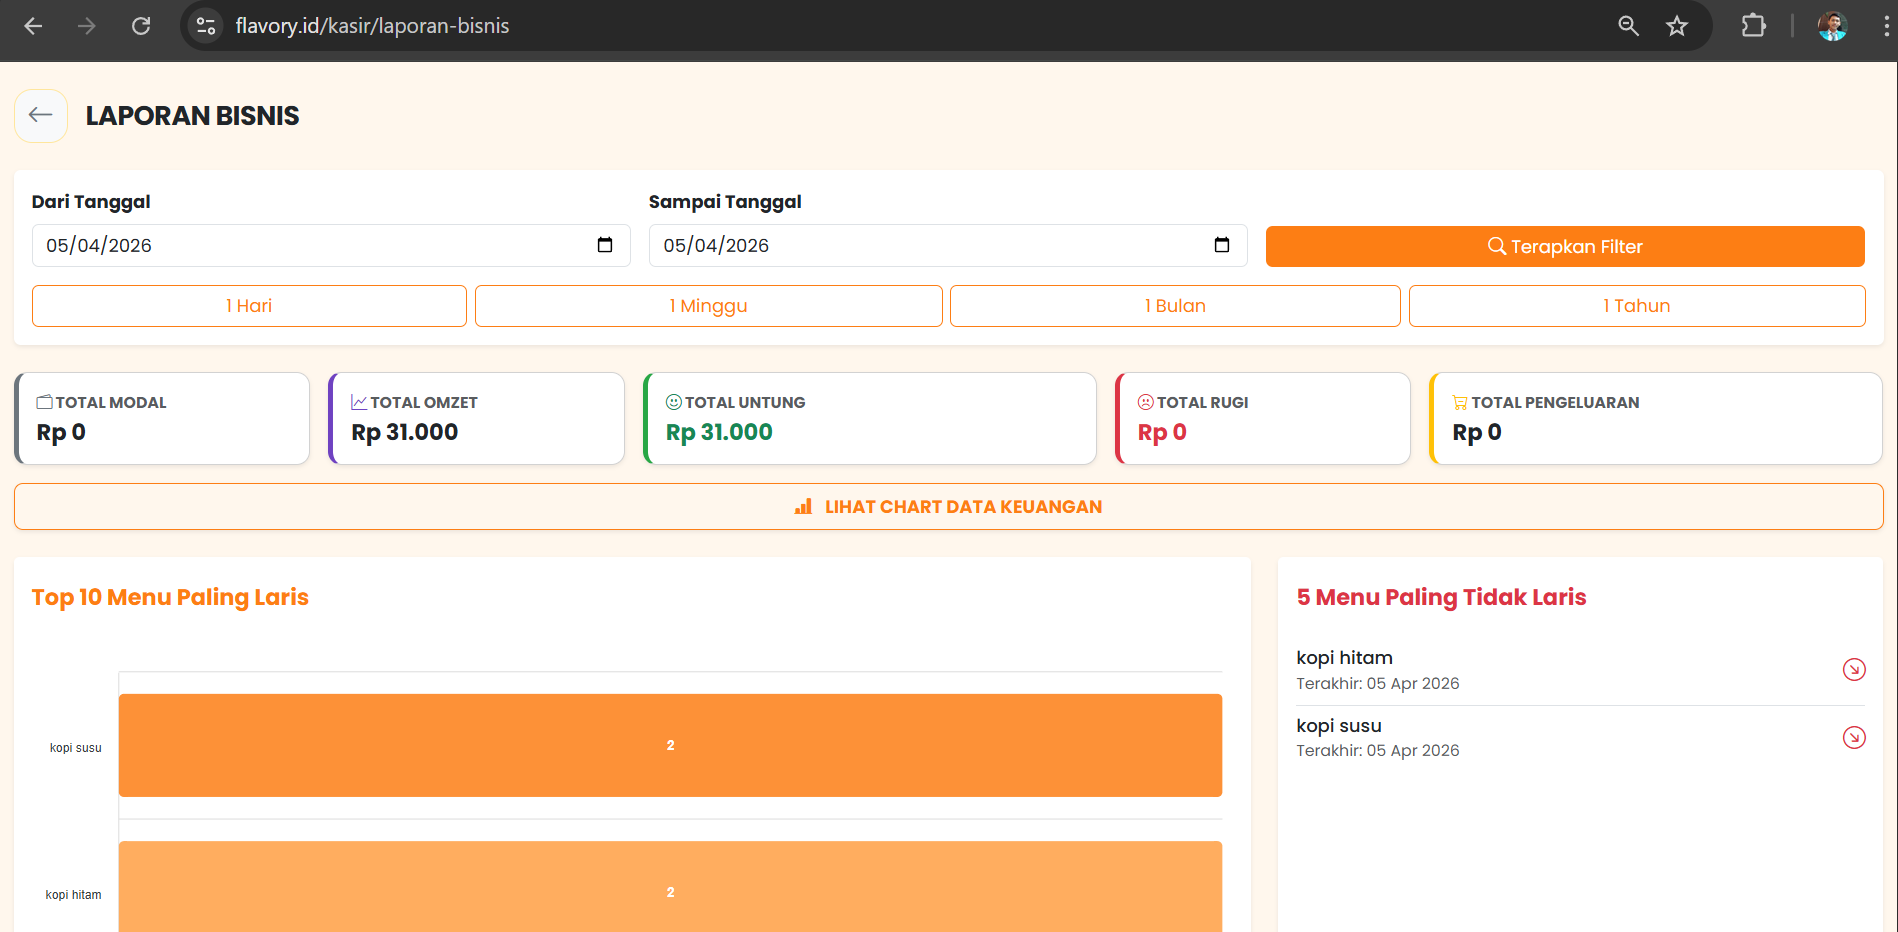
Task: Open calendar picker for Sampai Tanggal
Action: coord(1221,246)
